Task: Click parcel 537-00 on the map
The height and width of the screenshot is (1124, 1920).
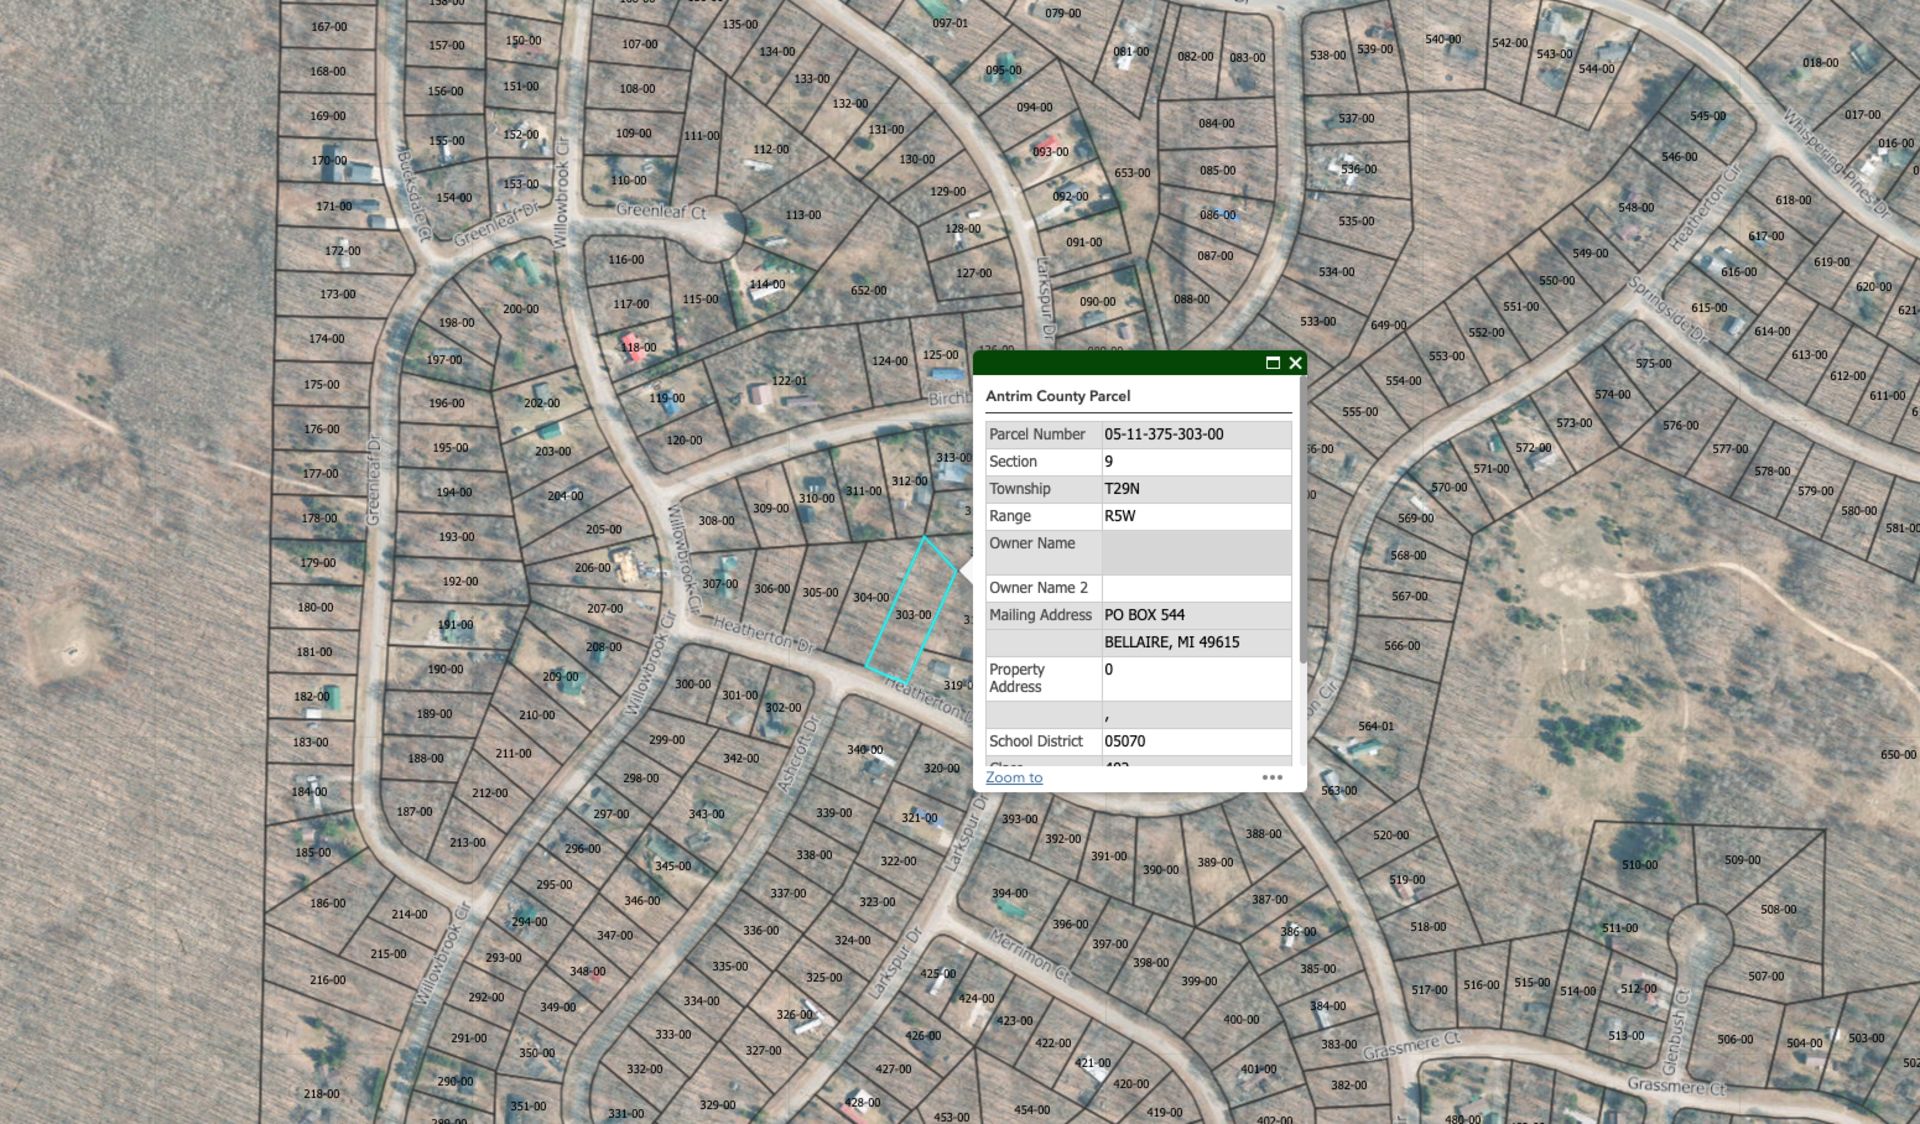Action: [x=1356, y=118]
